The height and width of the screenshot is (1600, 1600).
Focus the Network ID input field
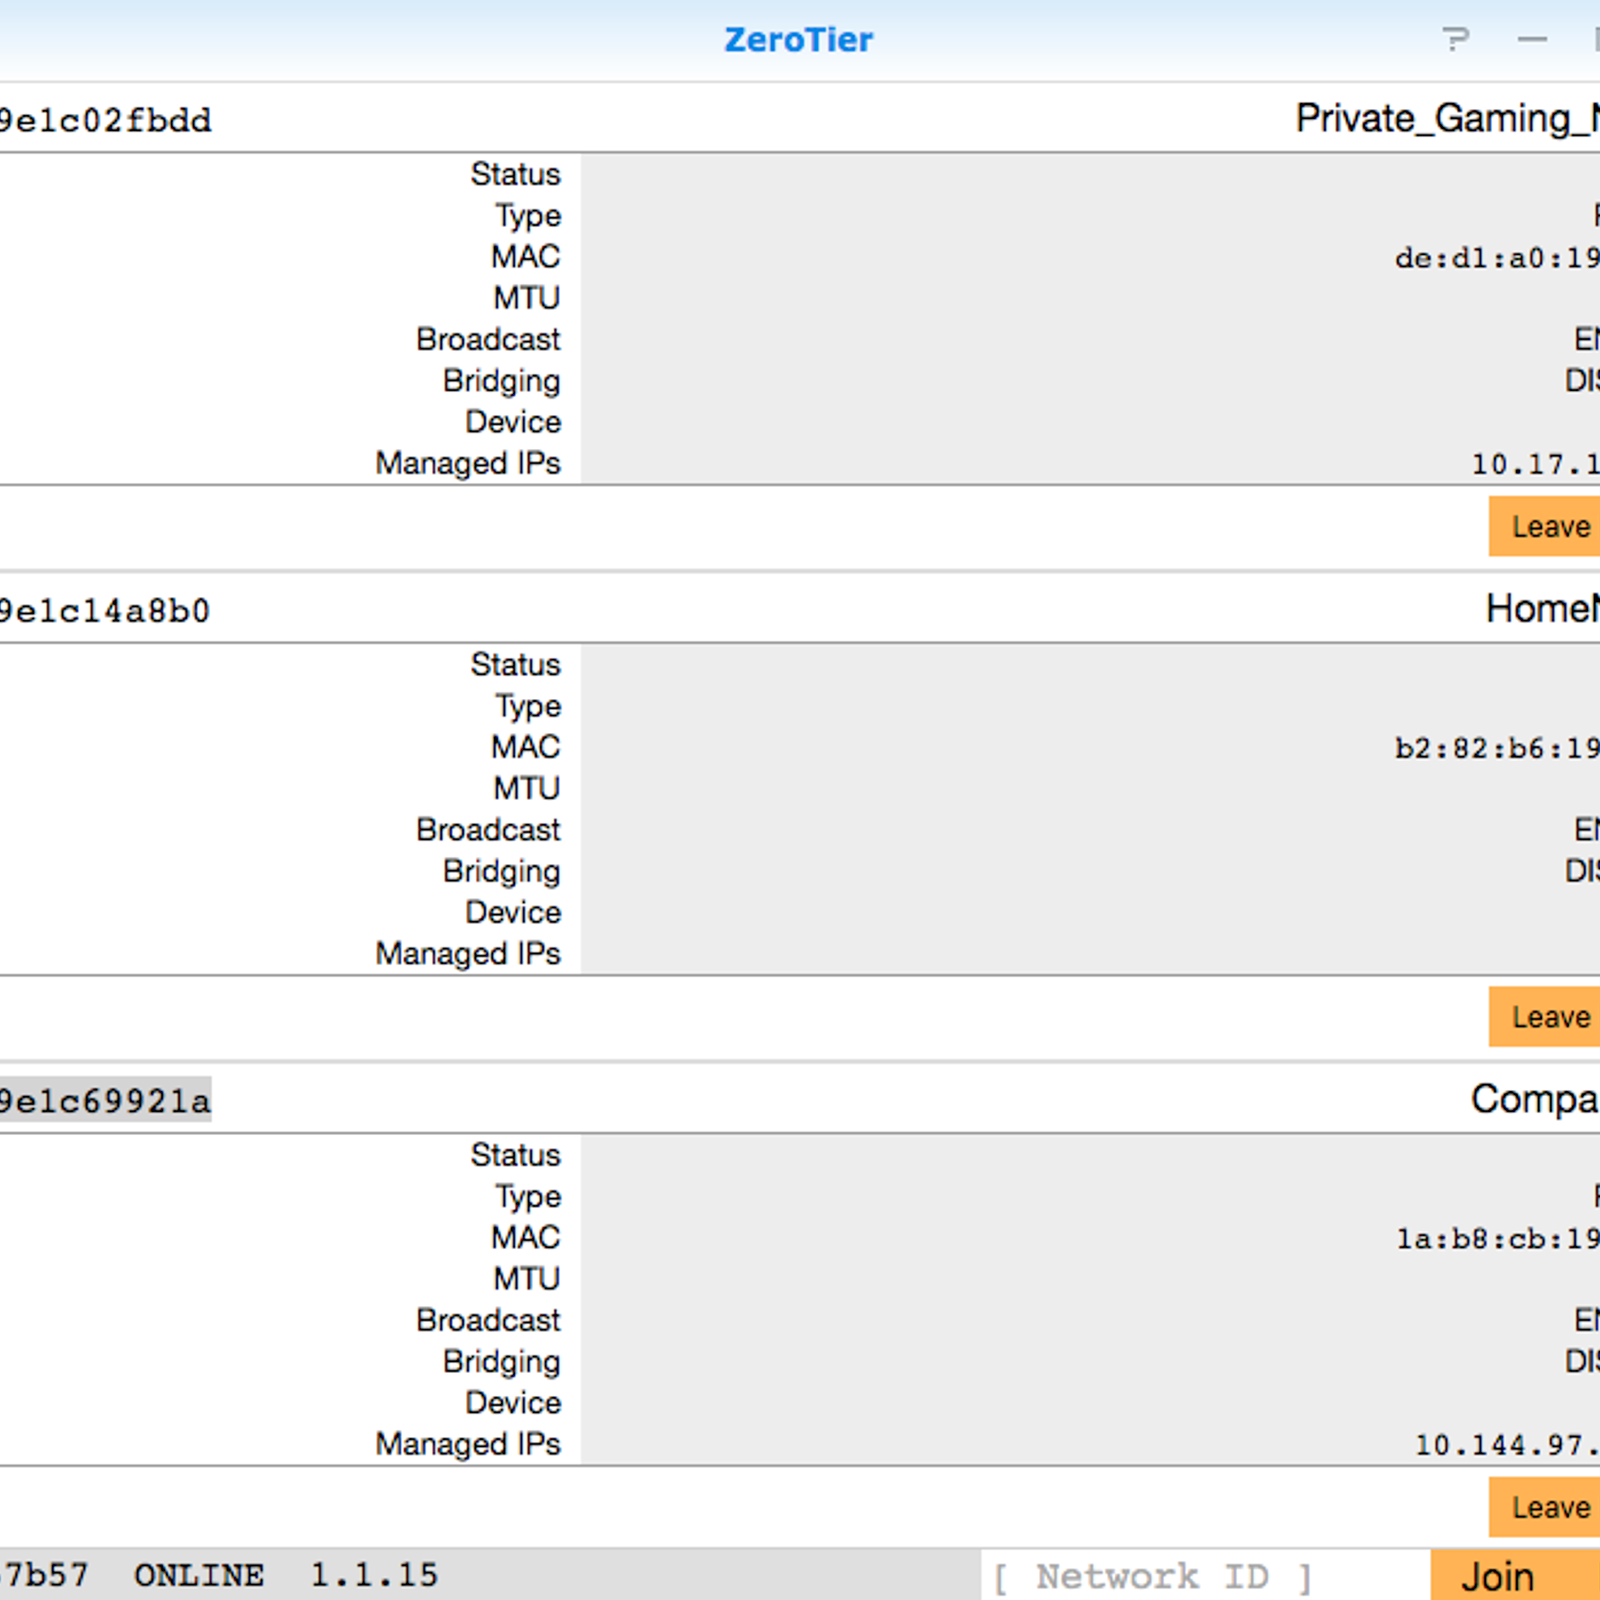tap(1205, 1576)
